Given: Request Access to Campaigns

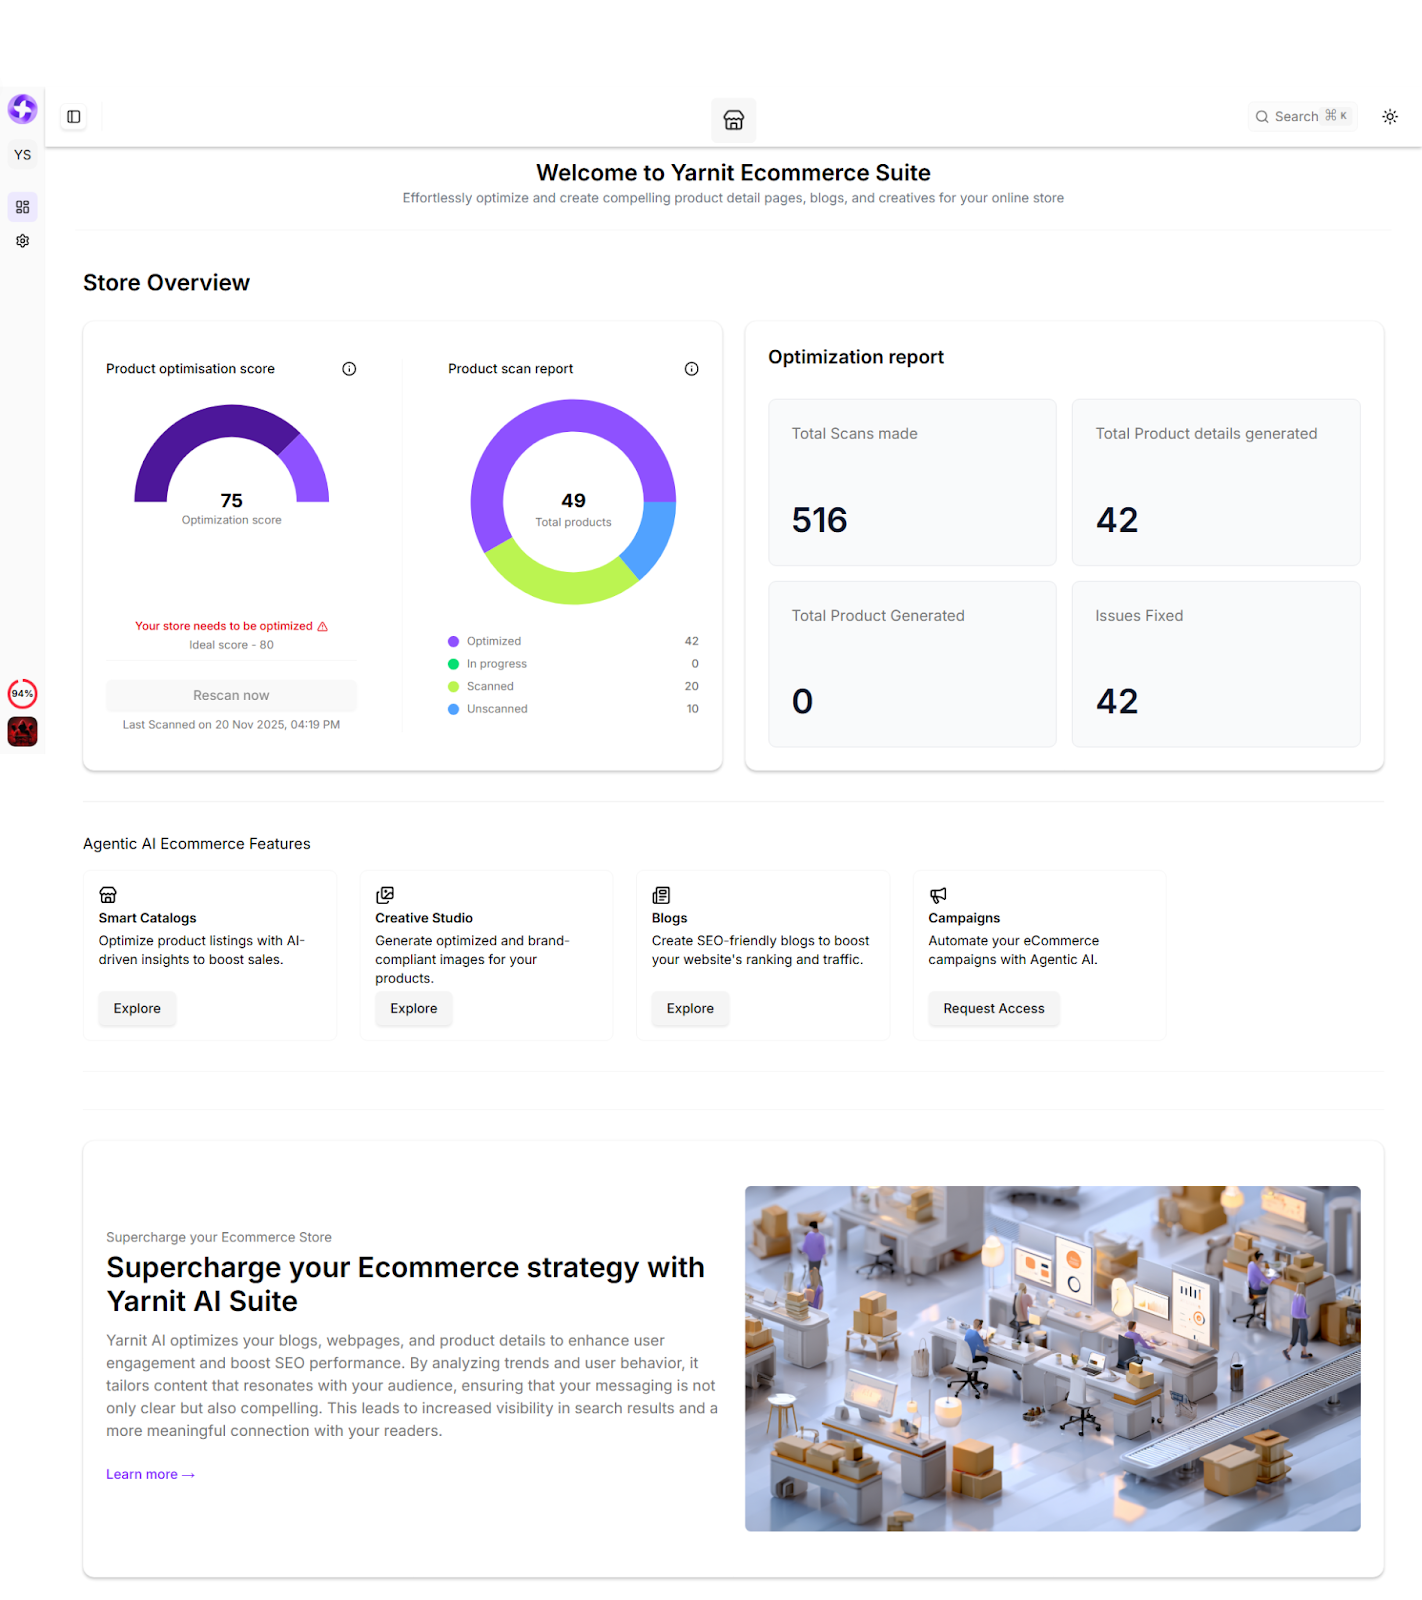Looking at the screenshot, I should pyautogui.click(x=994, y=1008).
